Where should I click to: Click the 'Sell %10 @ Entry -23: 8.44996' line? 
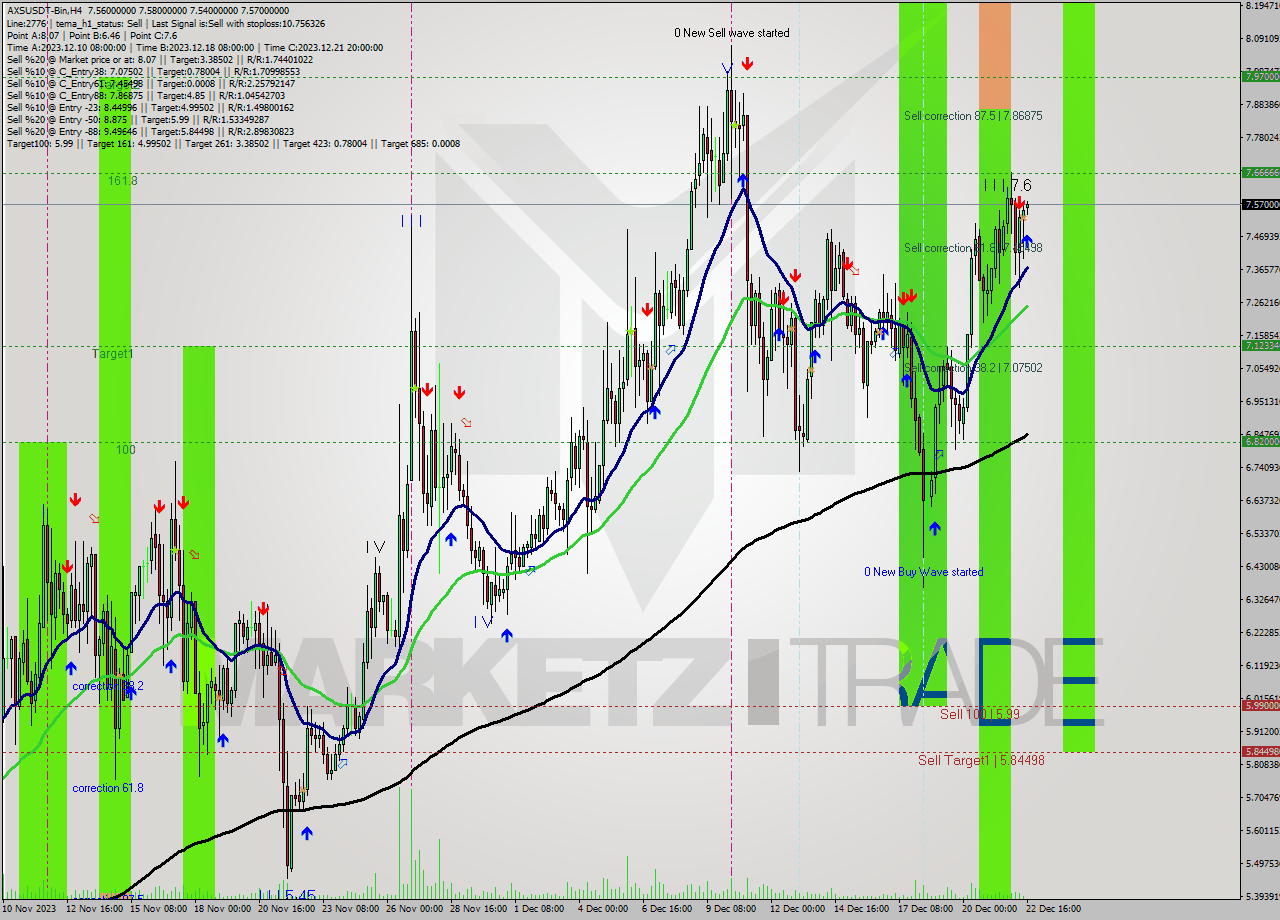pyautogui.click(x=150, y=107)
